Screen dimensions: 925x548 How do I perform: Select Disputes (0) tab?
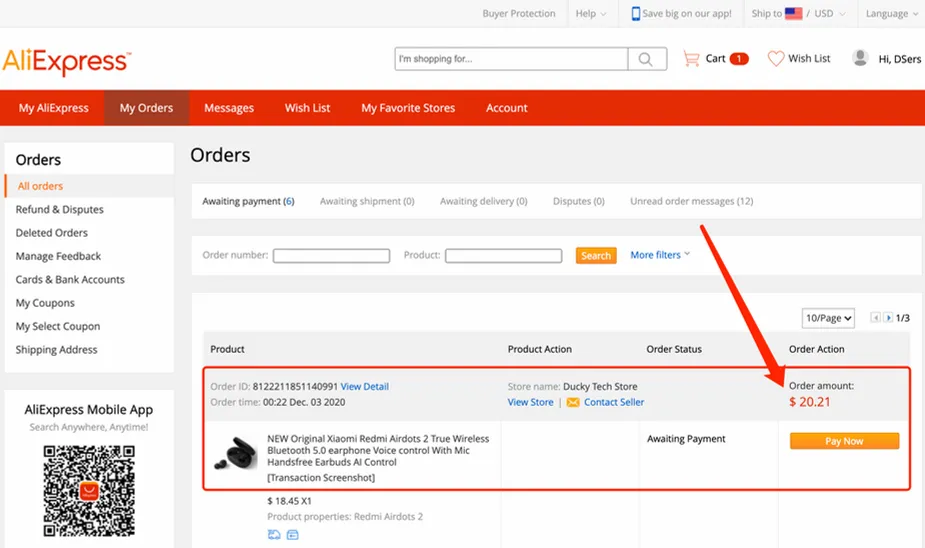579,201
